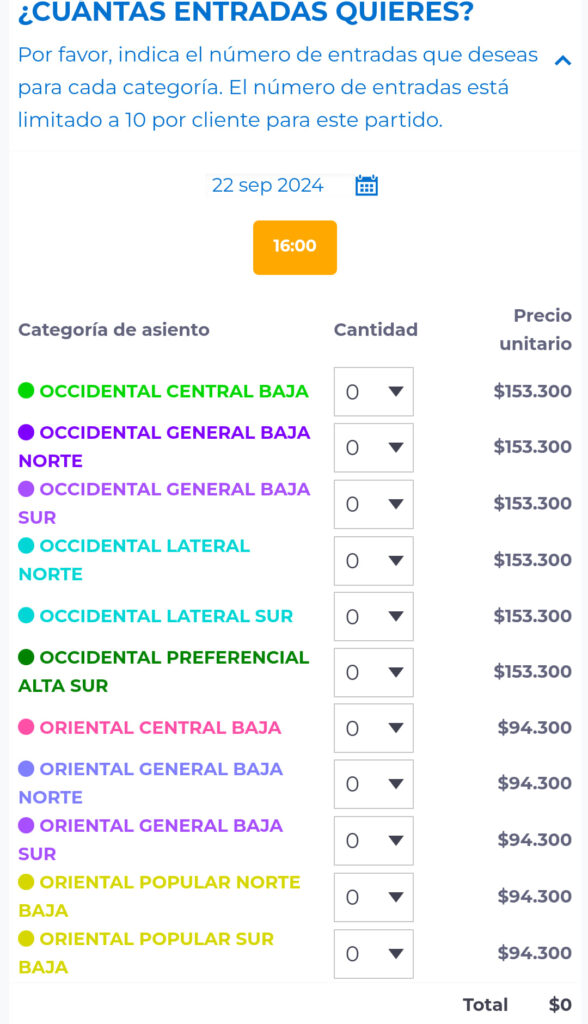
Task: Open quantity dropdown for Oriental General Baja Sur
Action: click(374, 840)
